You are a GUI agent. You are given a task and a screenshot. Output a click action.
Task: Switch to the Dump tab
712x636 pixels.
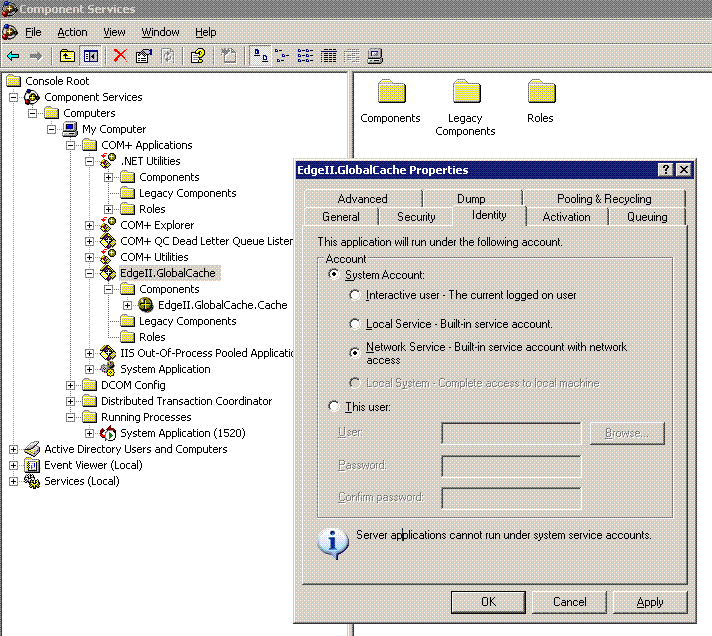471,199
